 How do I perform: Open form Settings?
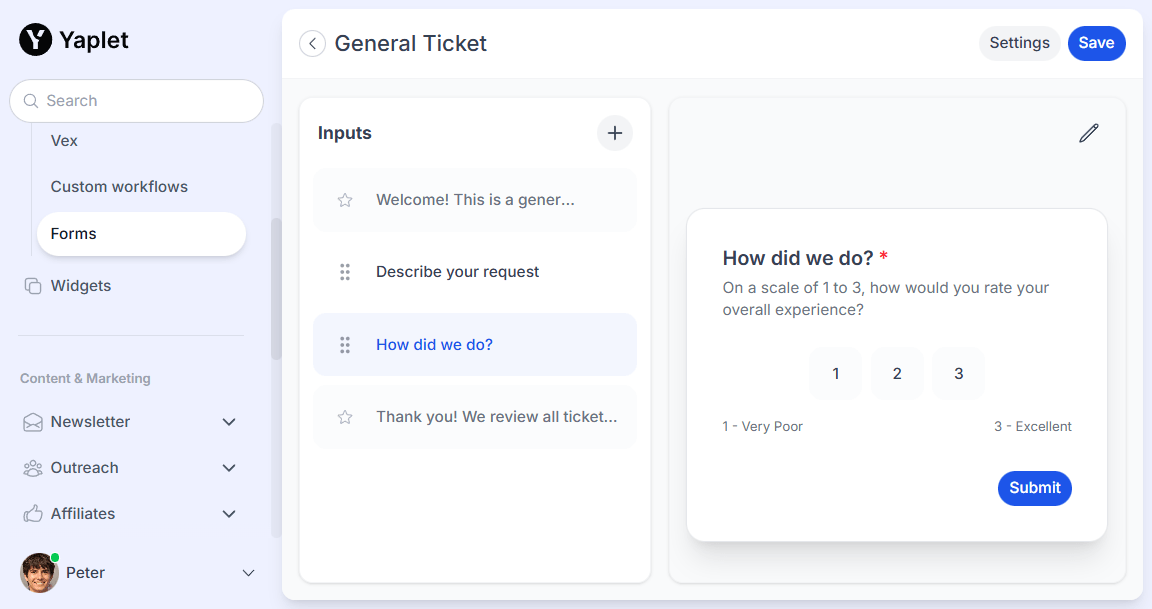click(x=1019, y=43)
